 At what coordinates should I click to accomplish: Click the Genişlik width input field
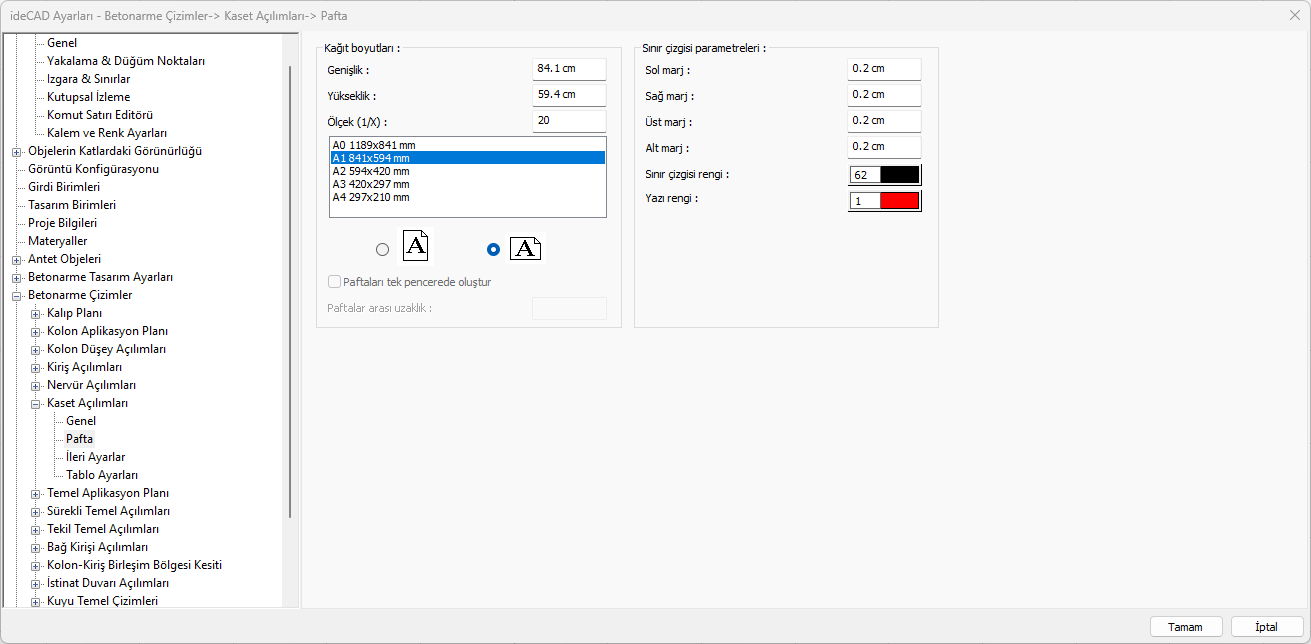[569, 69]
